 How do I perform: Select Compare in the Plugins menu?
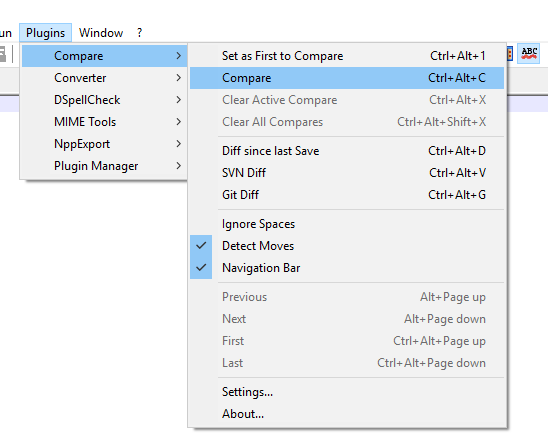104,56
